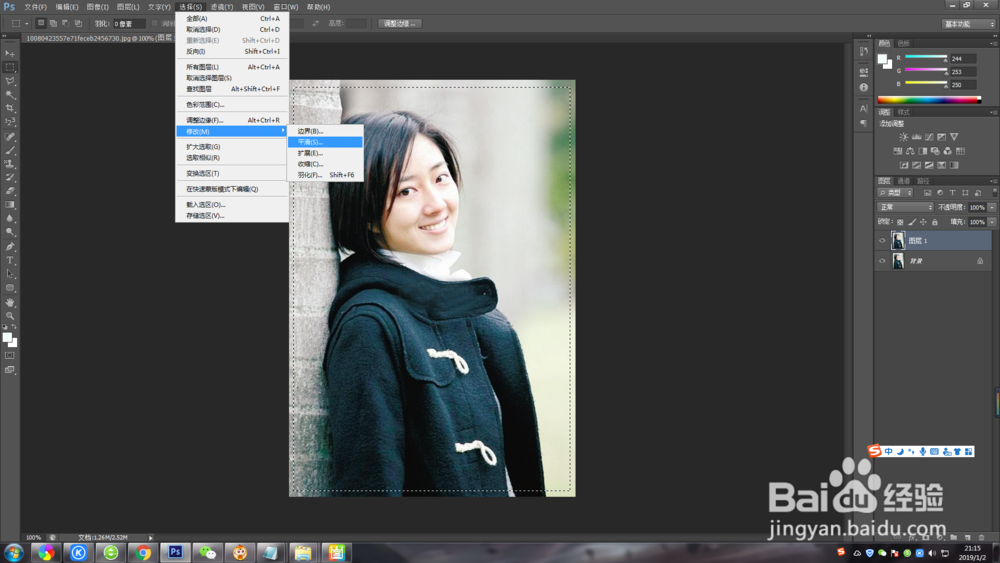Open the opacity 不透明度 dropdown arrow
Viewport: 1000px width, 563px height.
tap(991, 207)
